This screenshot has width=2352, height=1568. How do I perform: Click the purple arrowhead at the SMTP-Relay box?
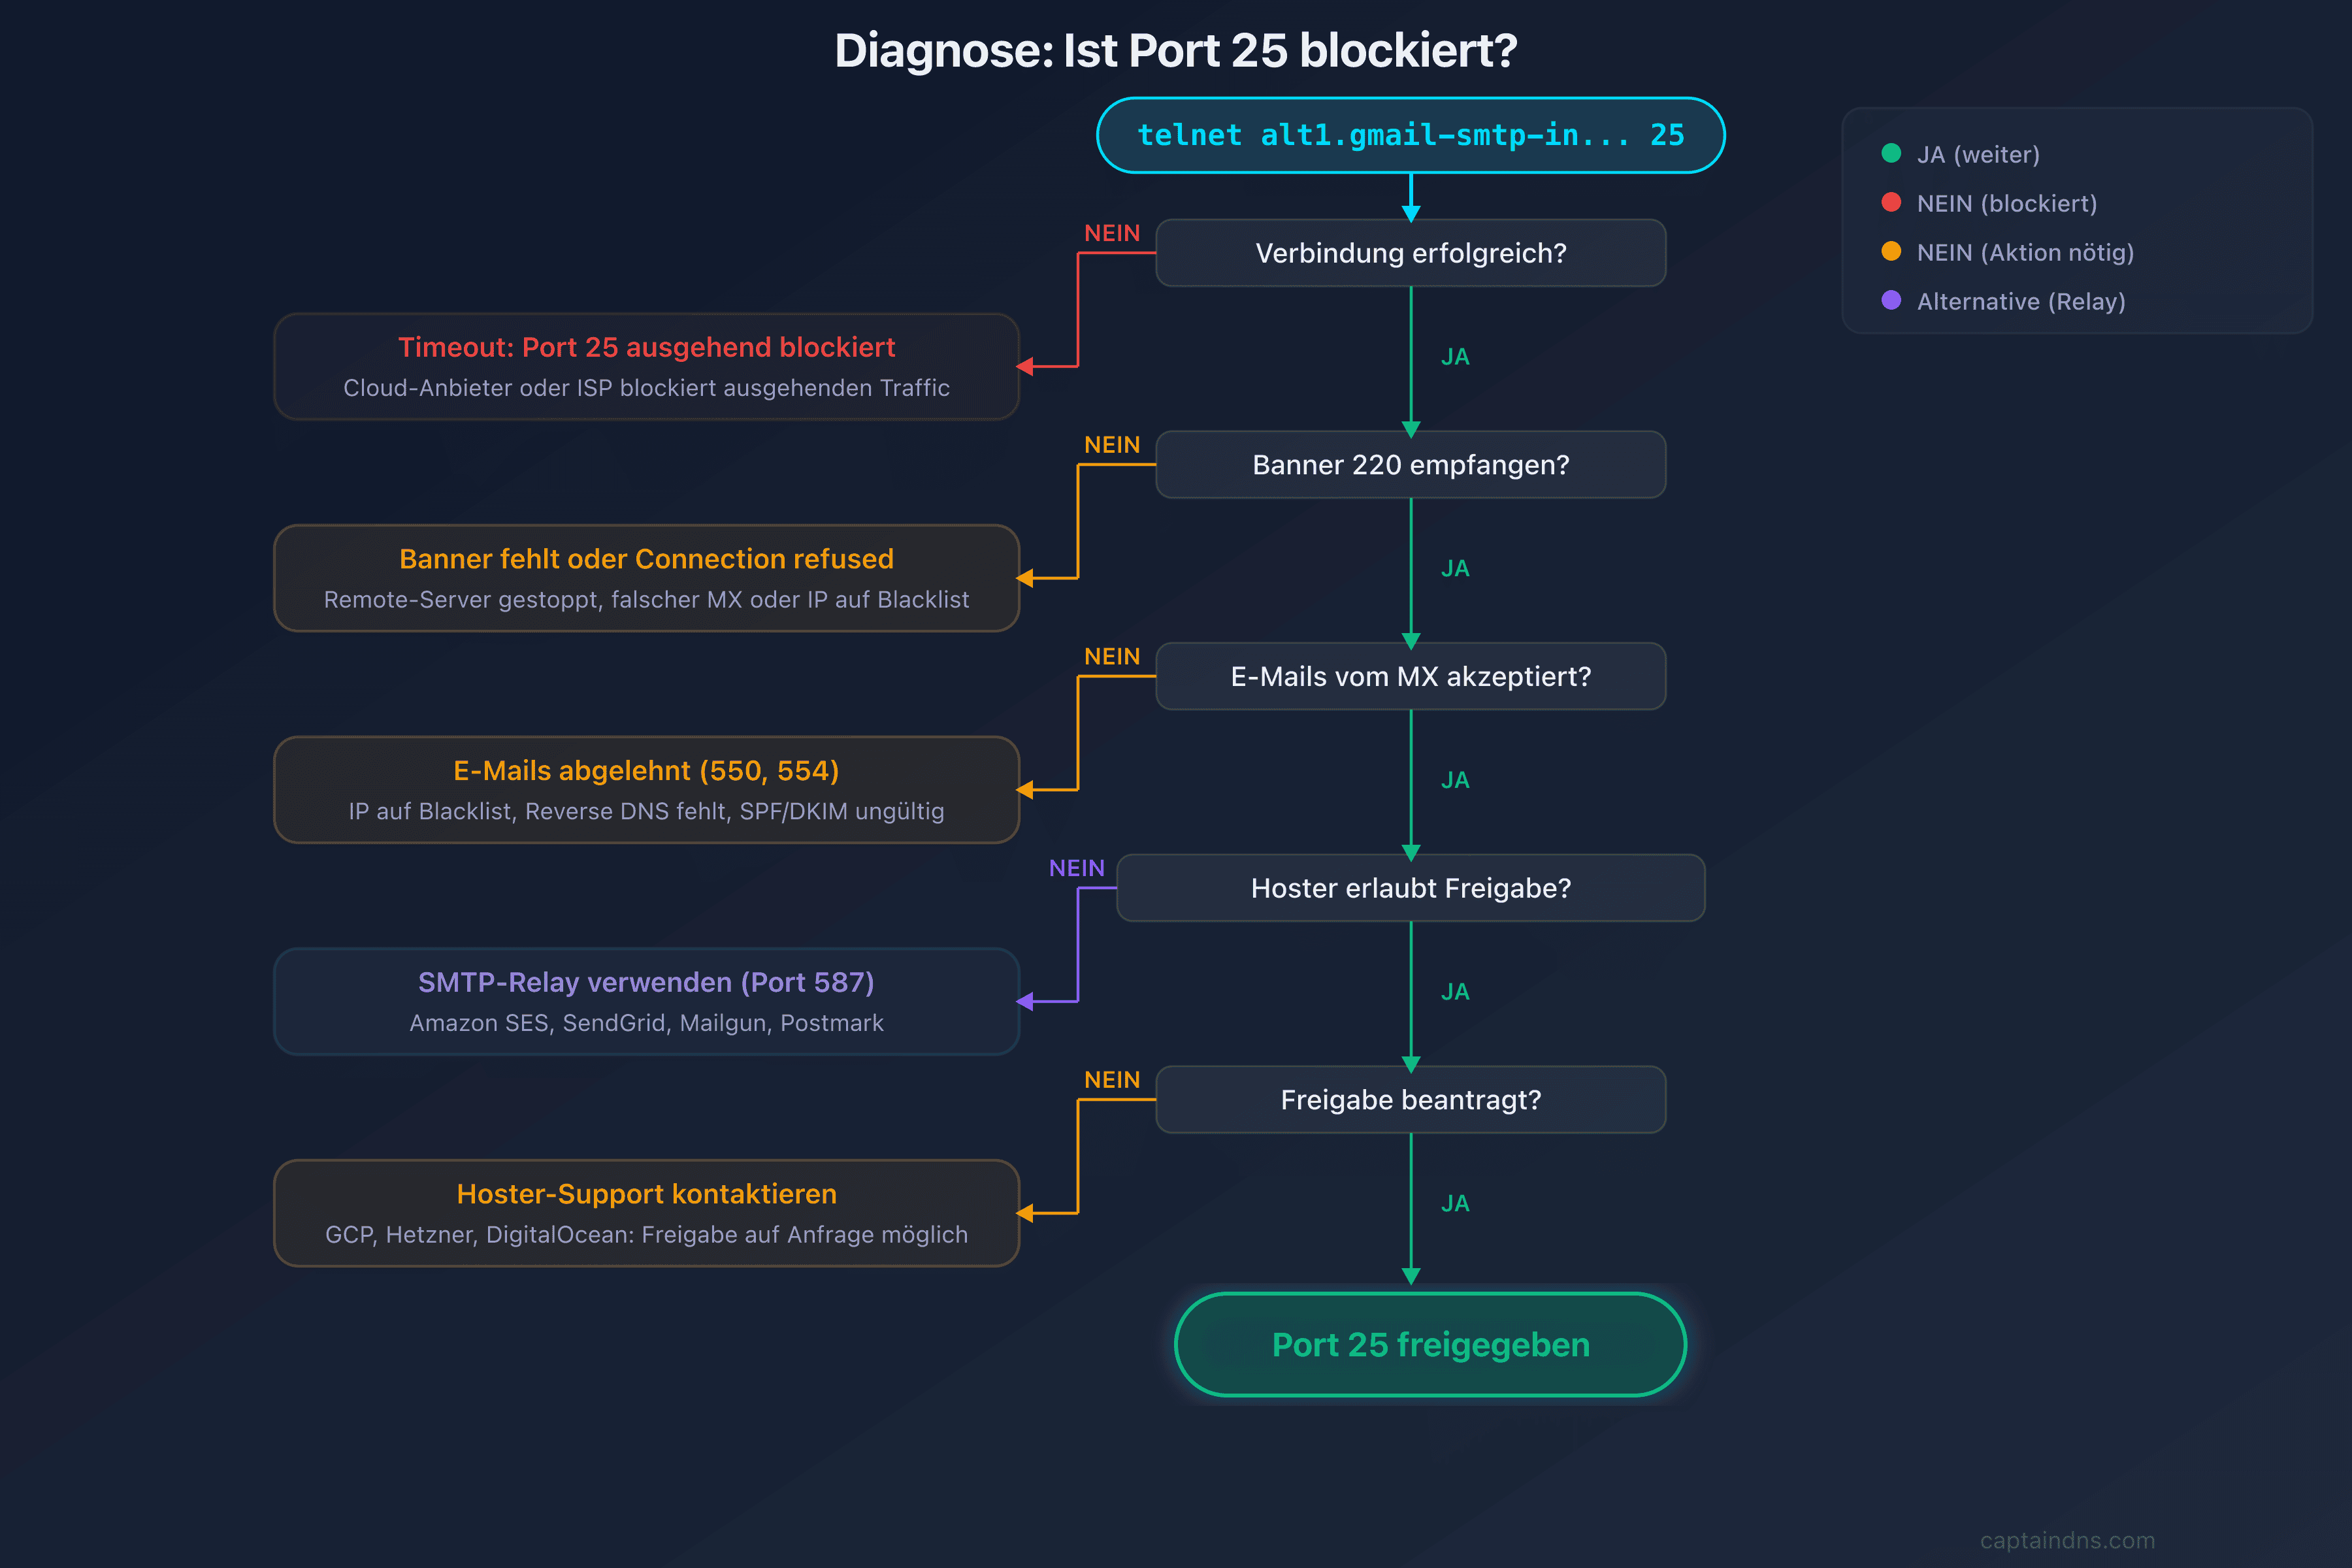(x=1025, y=1001)
